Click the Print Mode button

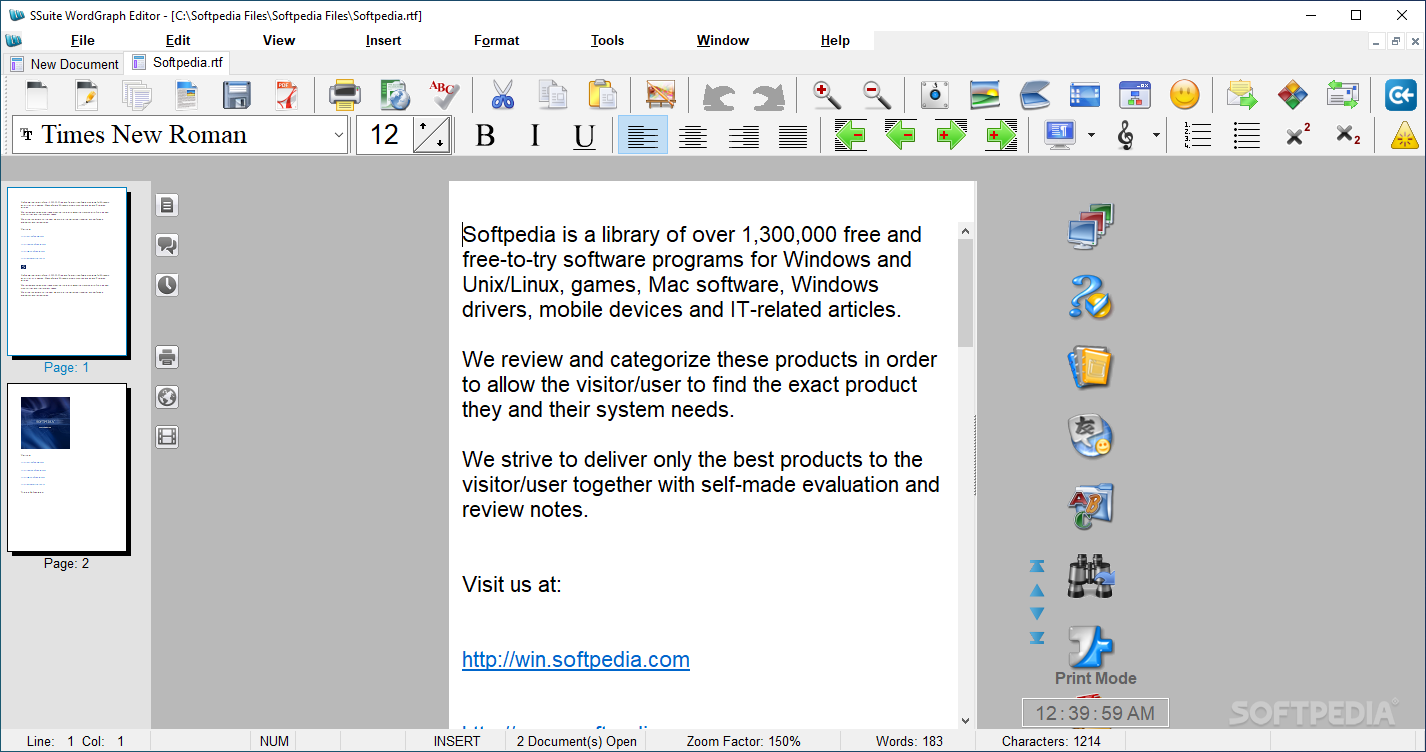point(1095,678)
